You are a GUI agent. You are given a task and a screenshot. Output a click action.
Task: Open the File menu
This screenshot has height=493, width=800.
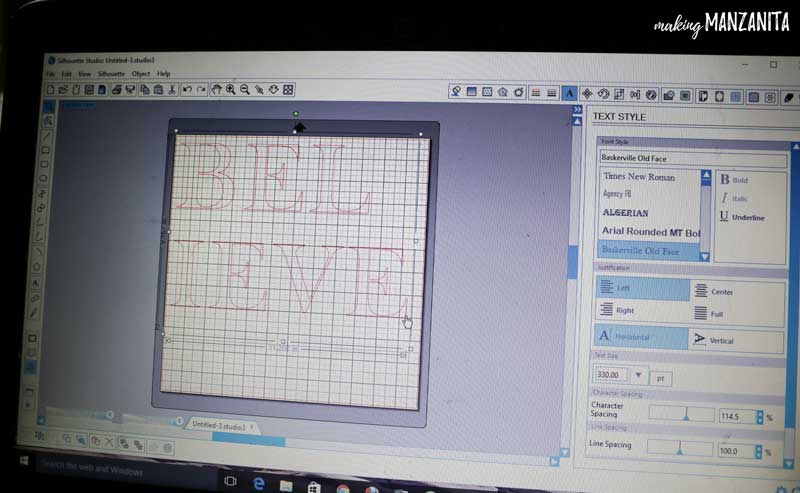coord(50,74)
